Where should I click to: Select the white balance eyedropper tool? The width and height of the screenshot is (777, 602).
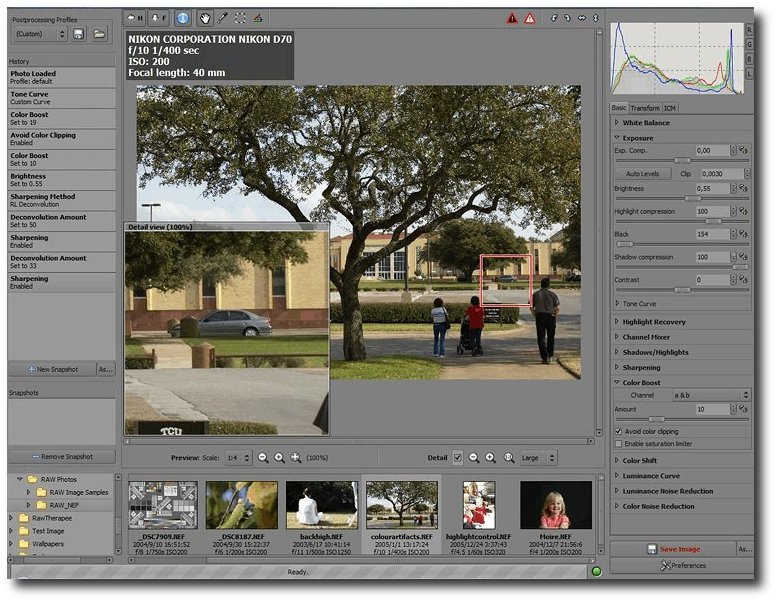222,18
